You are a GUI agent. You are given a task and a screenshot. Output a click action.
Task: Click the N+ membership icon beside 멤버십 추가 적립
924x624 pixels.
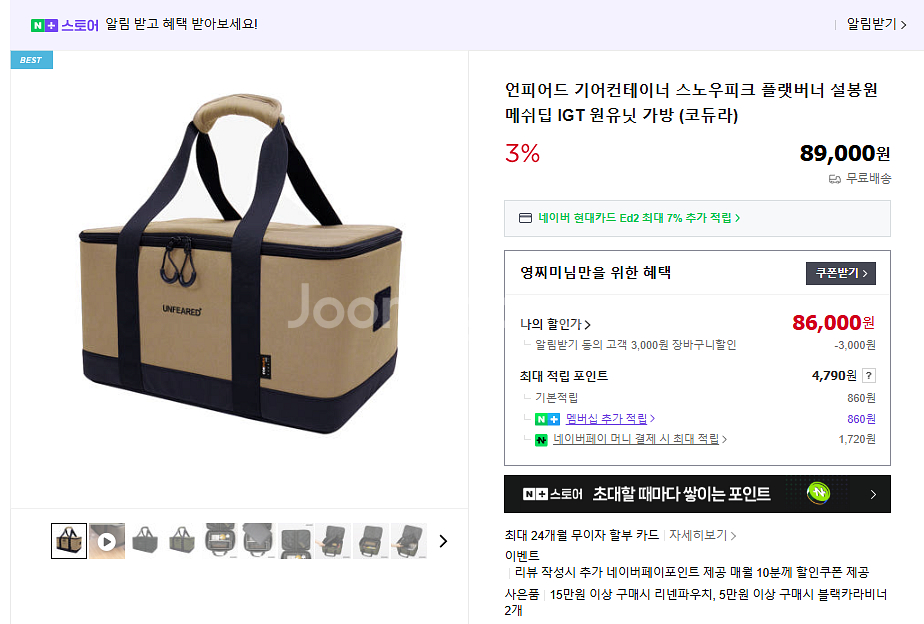pos(547,419)
